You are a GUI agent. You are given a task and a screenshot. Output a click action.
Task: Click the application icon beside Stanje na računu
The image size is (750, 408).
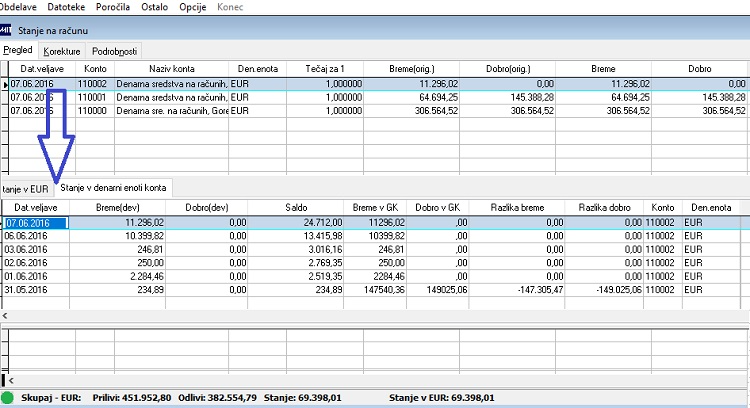(5, 30)
